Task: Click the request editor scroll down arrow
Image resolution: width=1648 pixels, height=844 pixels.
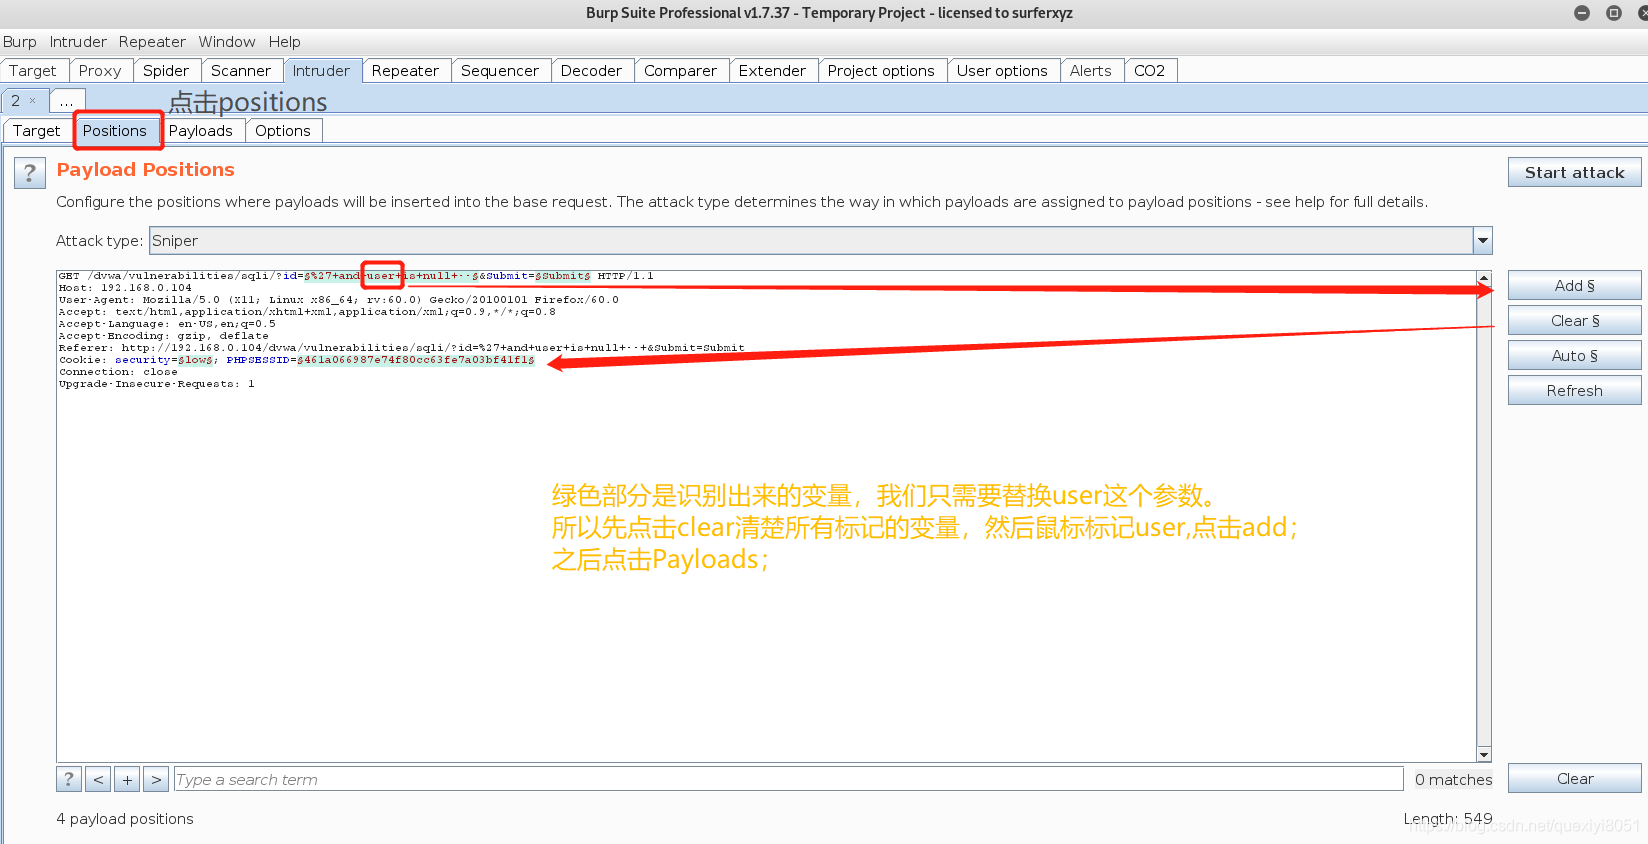Action: click(1484, 755)
